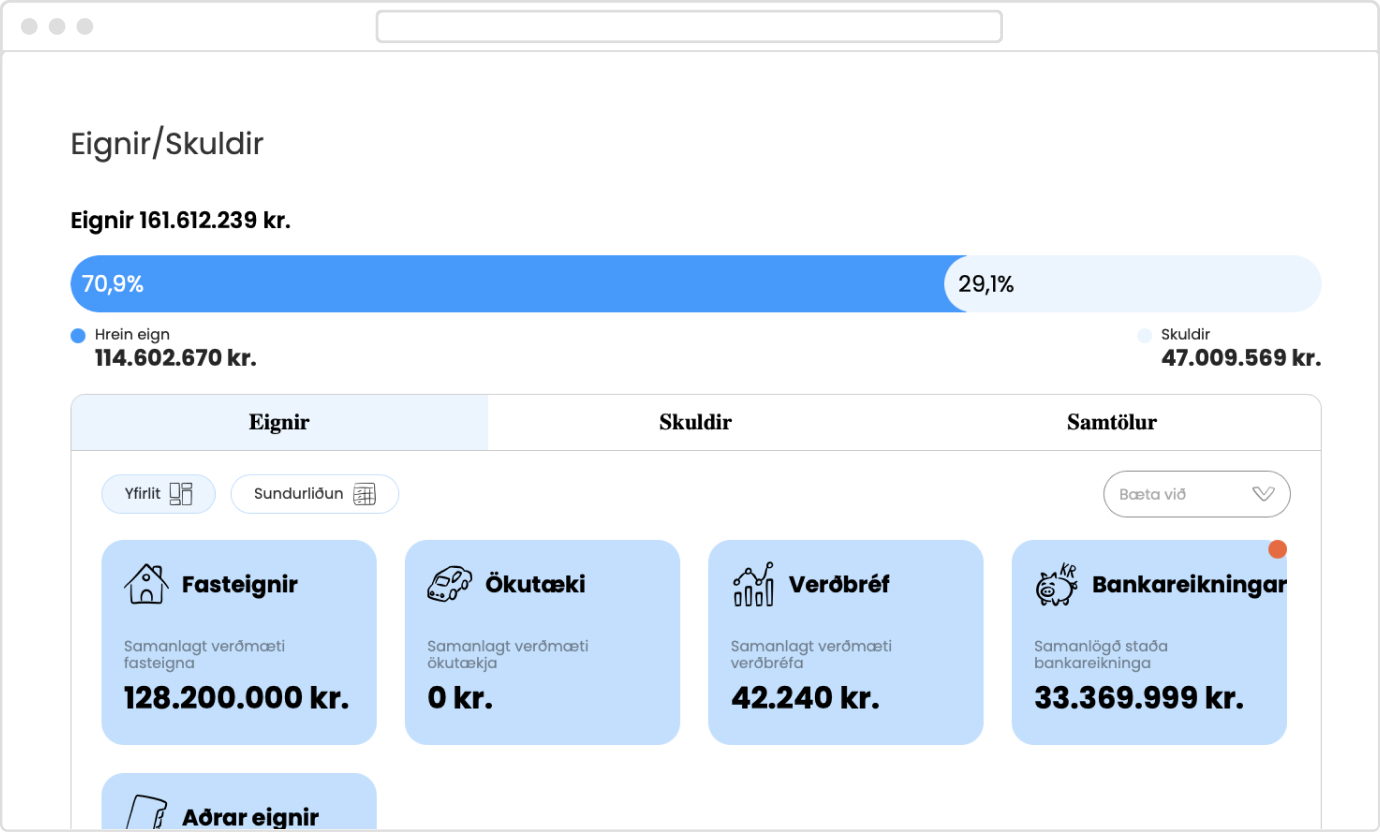Click the layout icon in Yfirlit button
The height and width of the screenshot is (832, 1380).
point(180,494)
